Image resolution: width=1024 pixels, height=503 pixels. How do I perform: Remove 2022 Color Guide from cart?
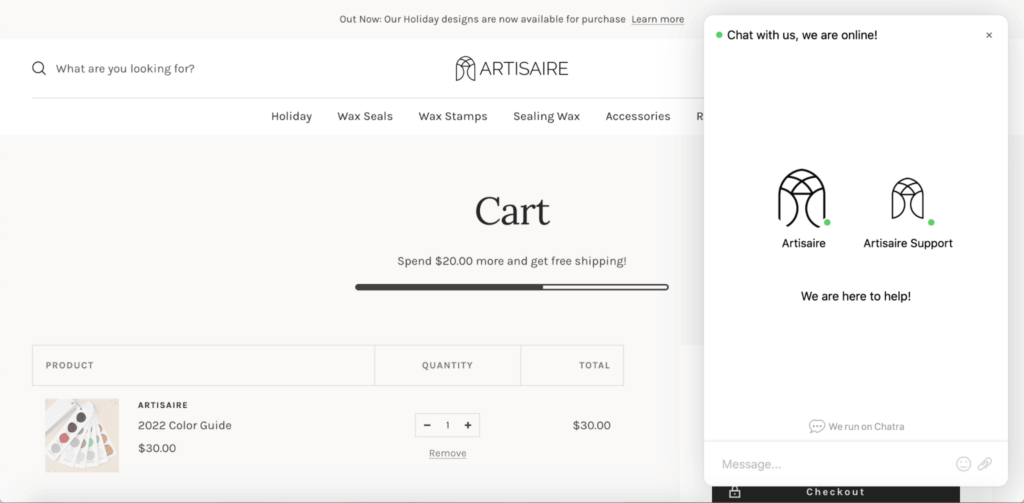(x=447, y=453)
